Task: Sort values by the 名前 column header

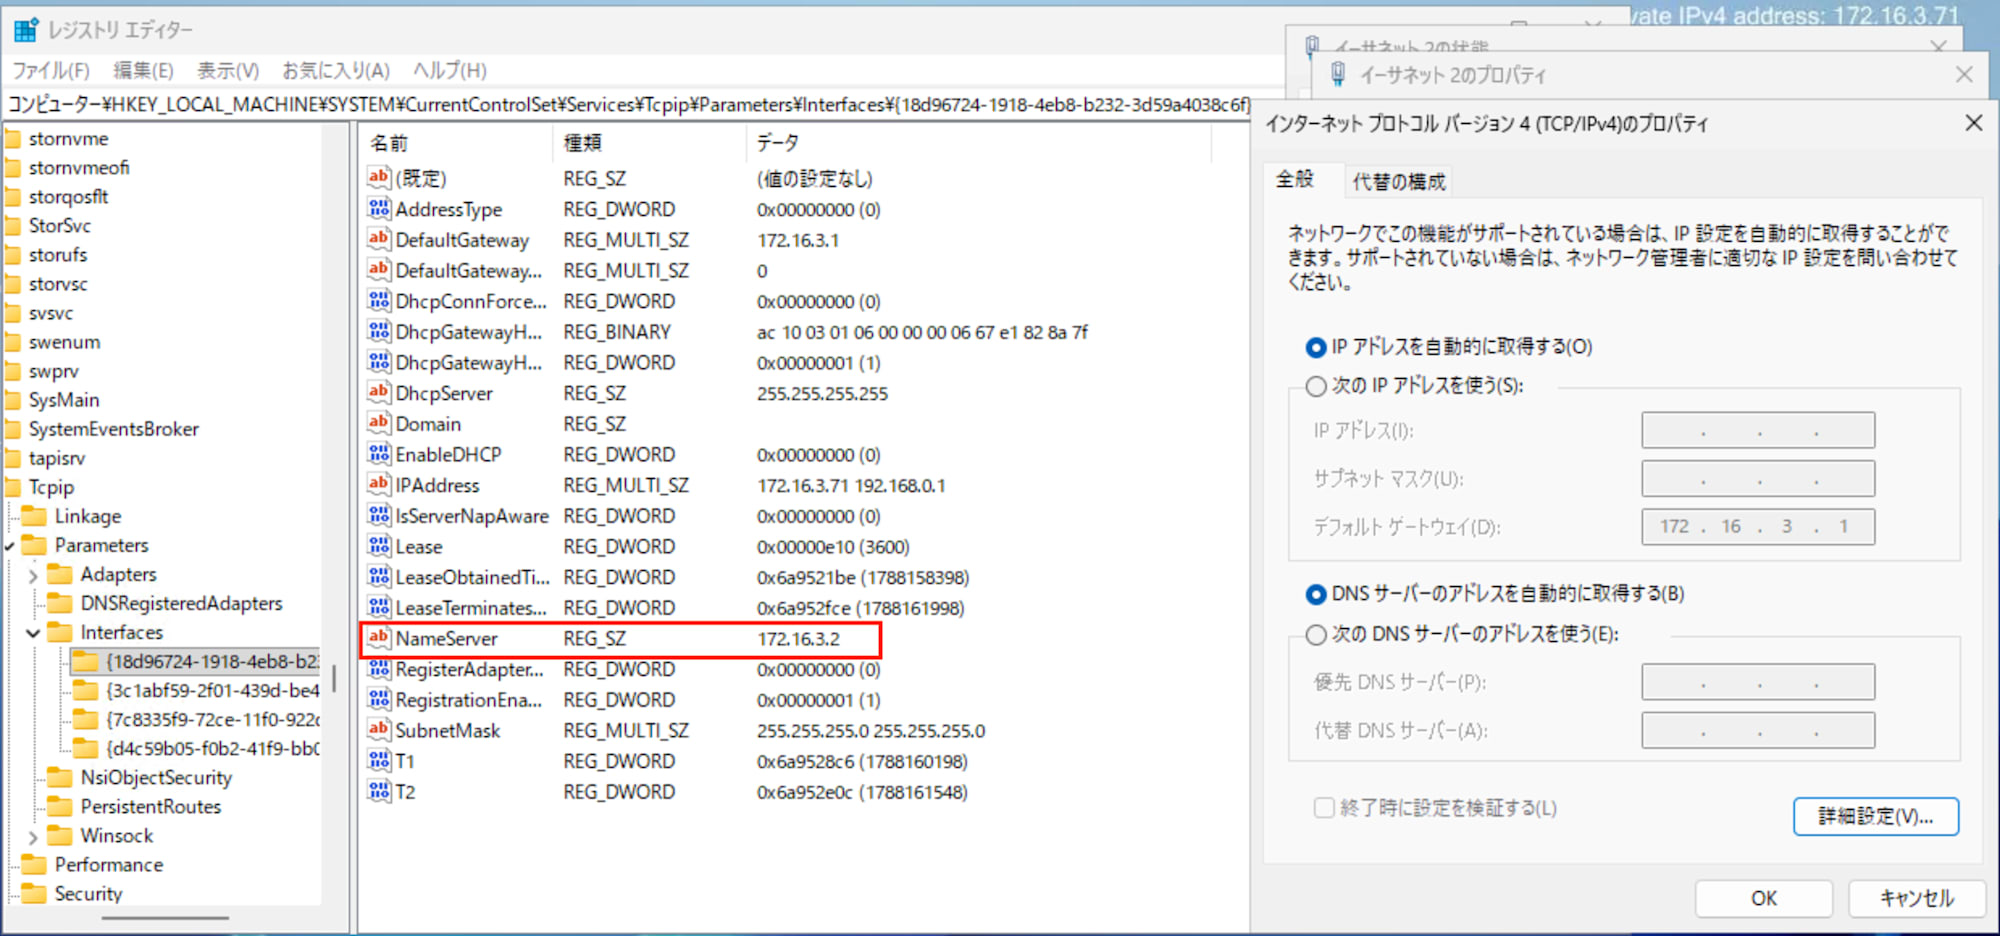Action: [x=455, y=143]
